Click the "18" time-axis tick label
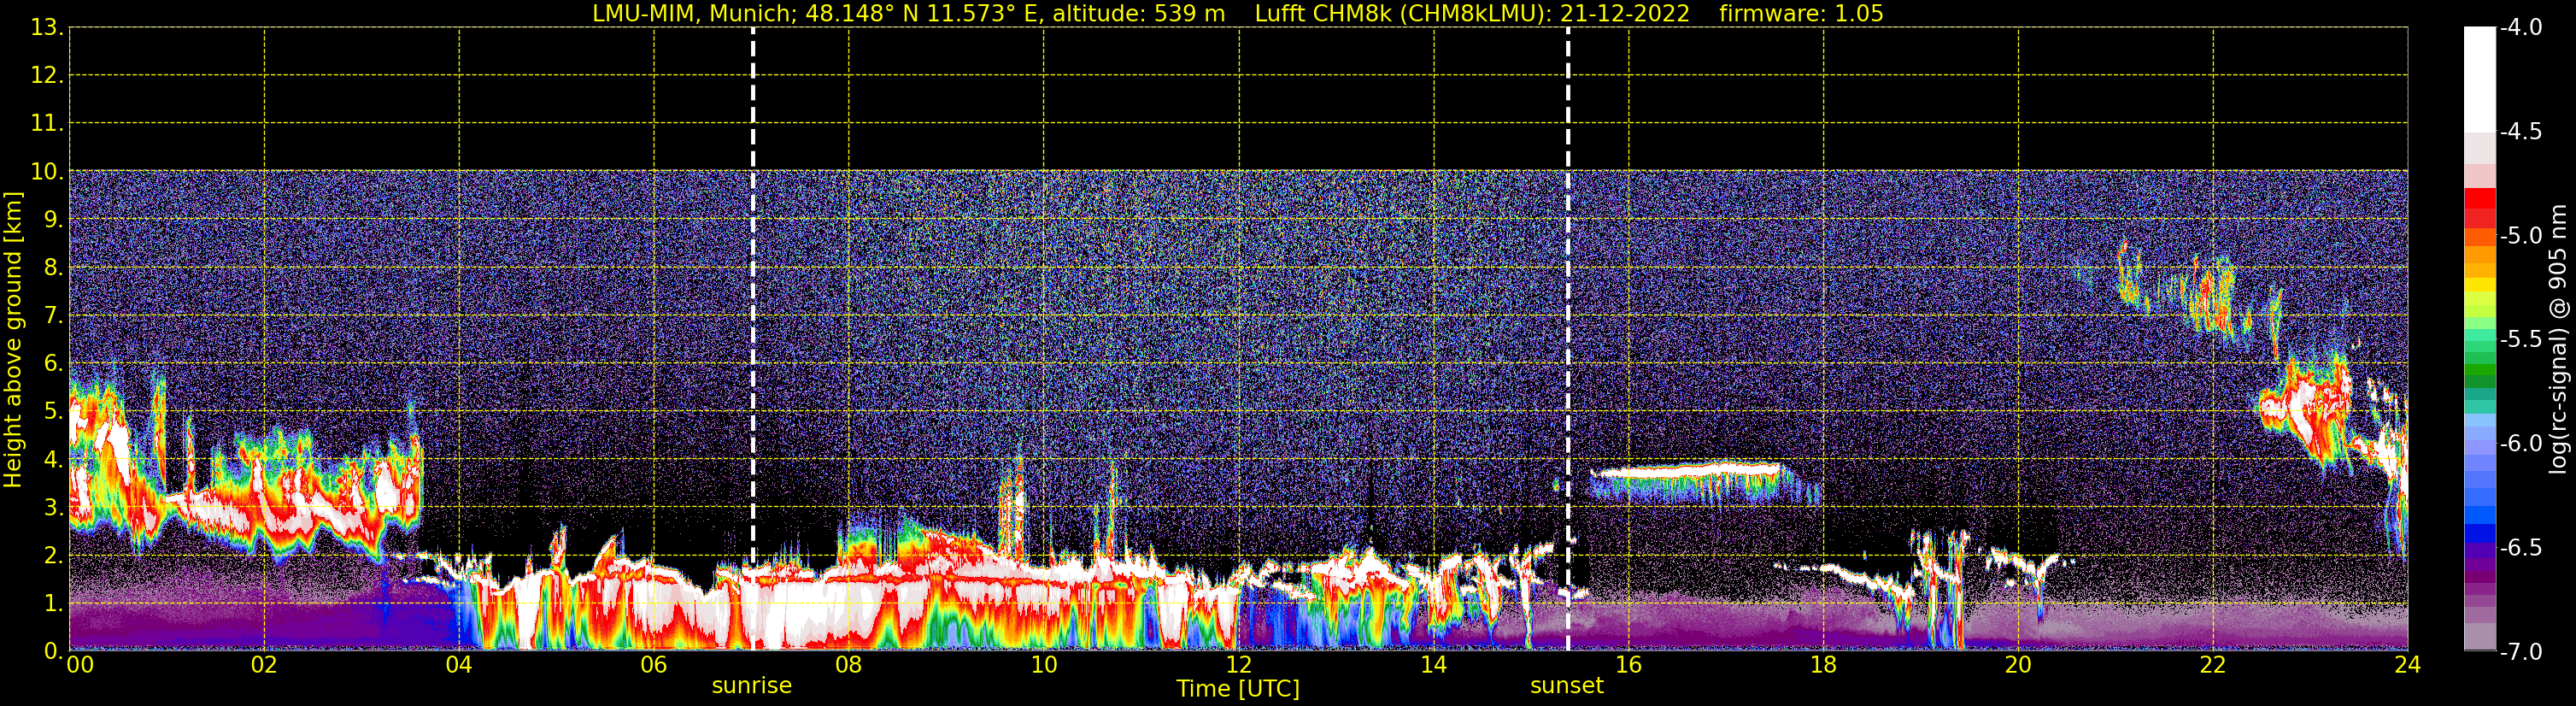2576x706 pixels. (1824, 665)
